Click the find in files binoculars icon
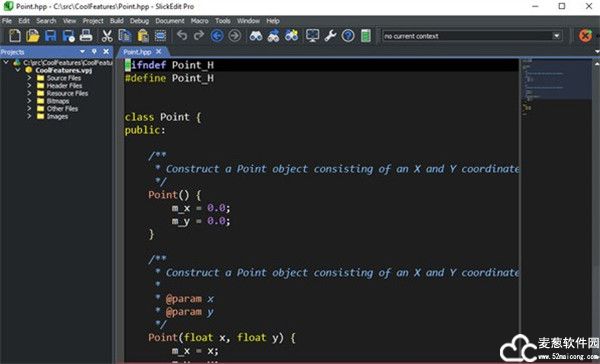 [291, 36]
